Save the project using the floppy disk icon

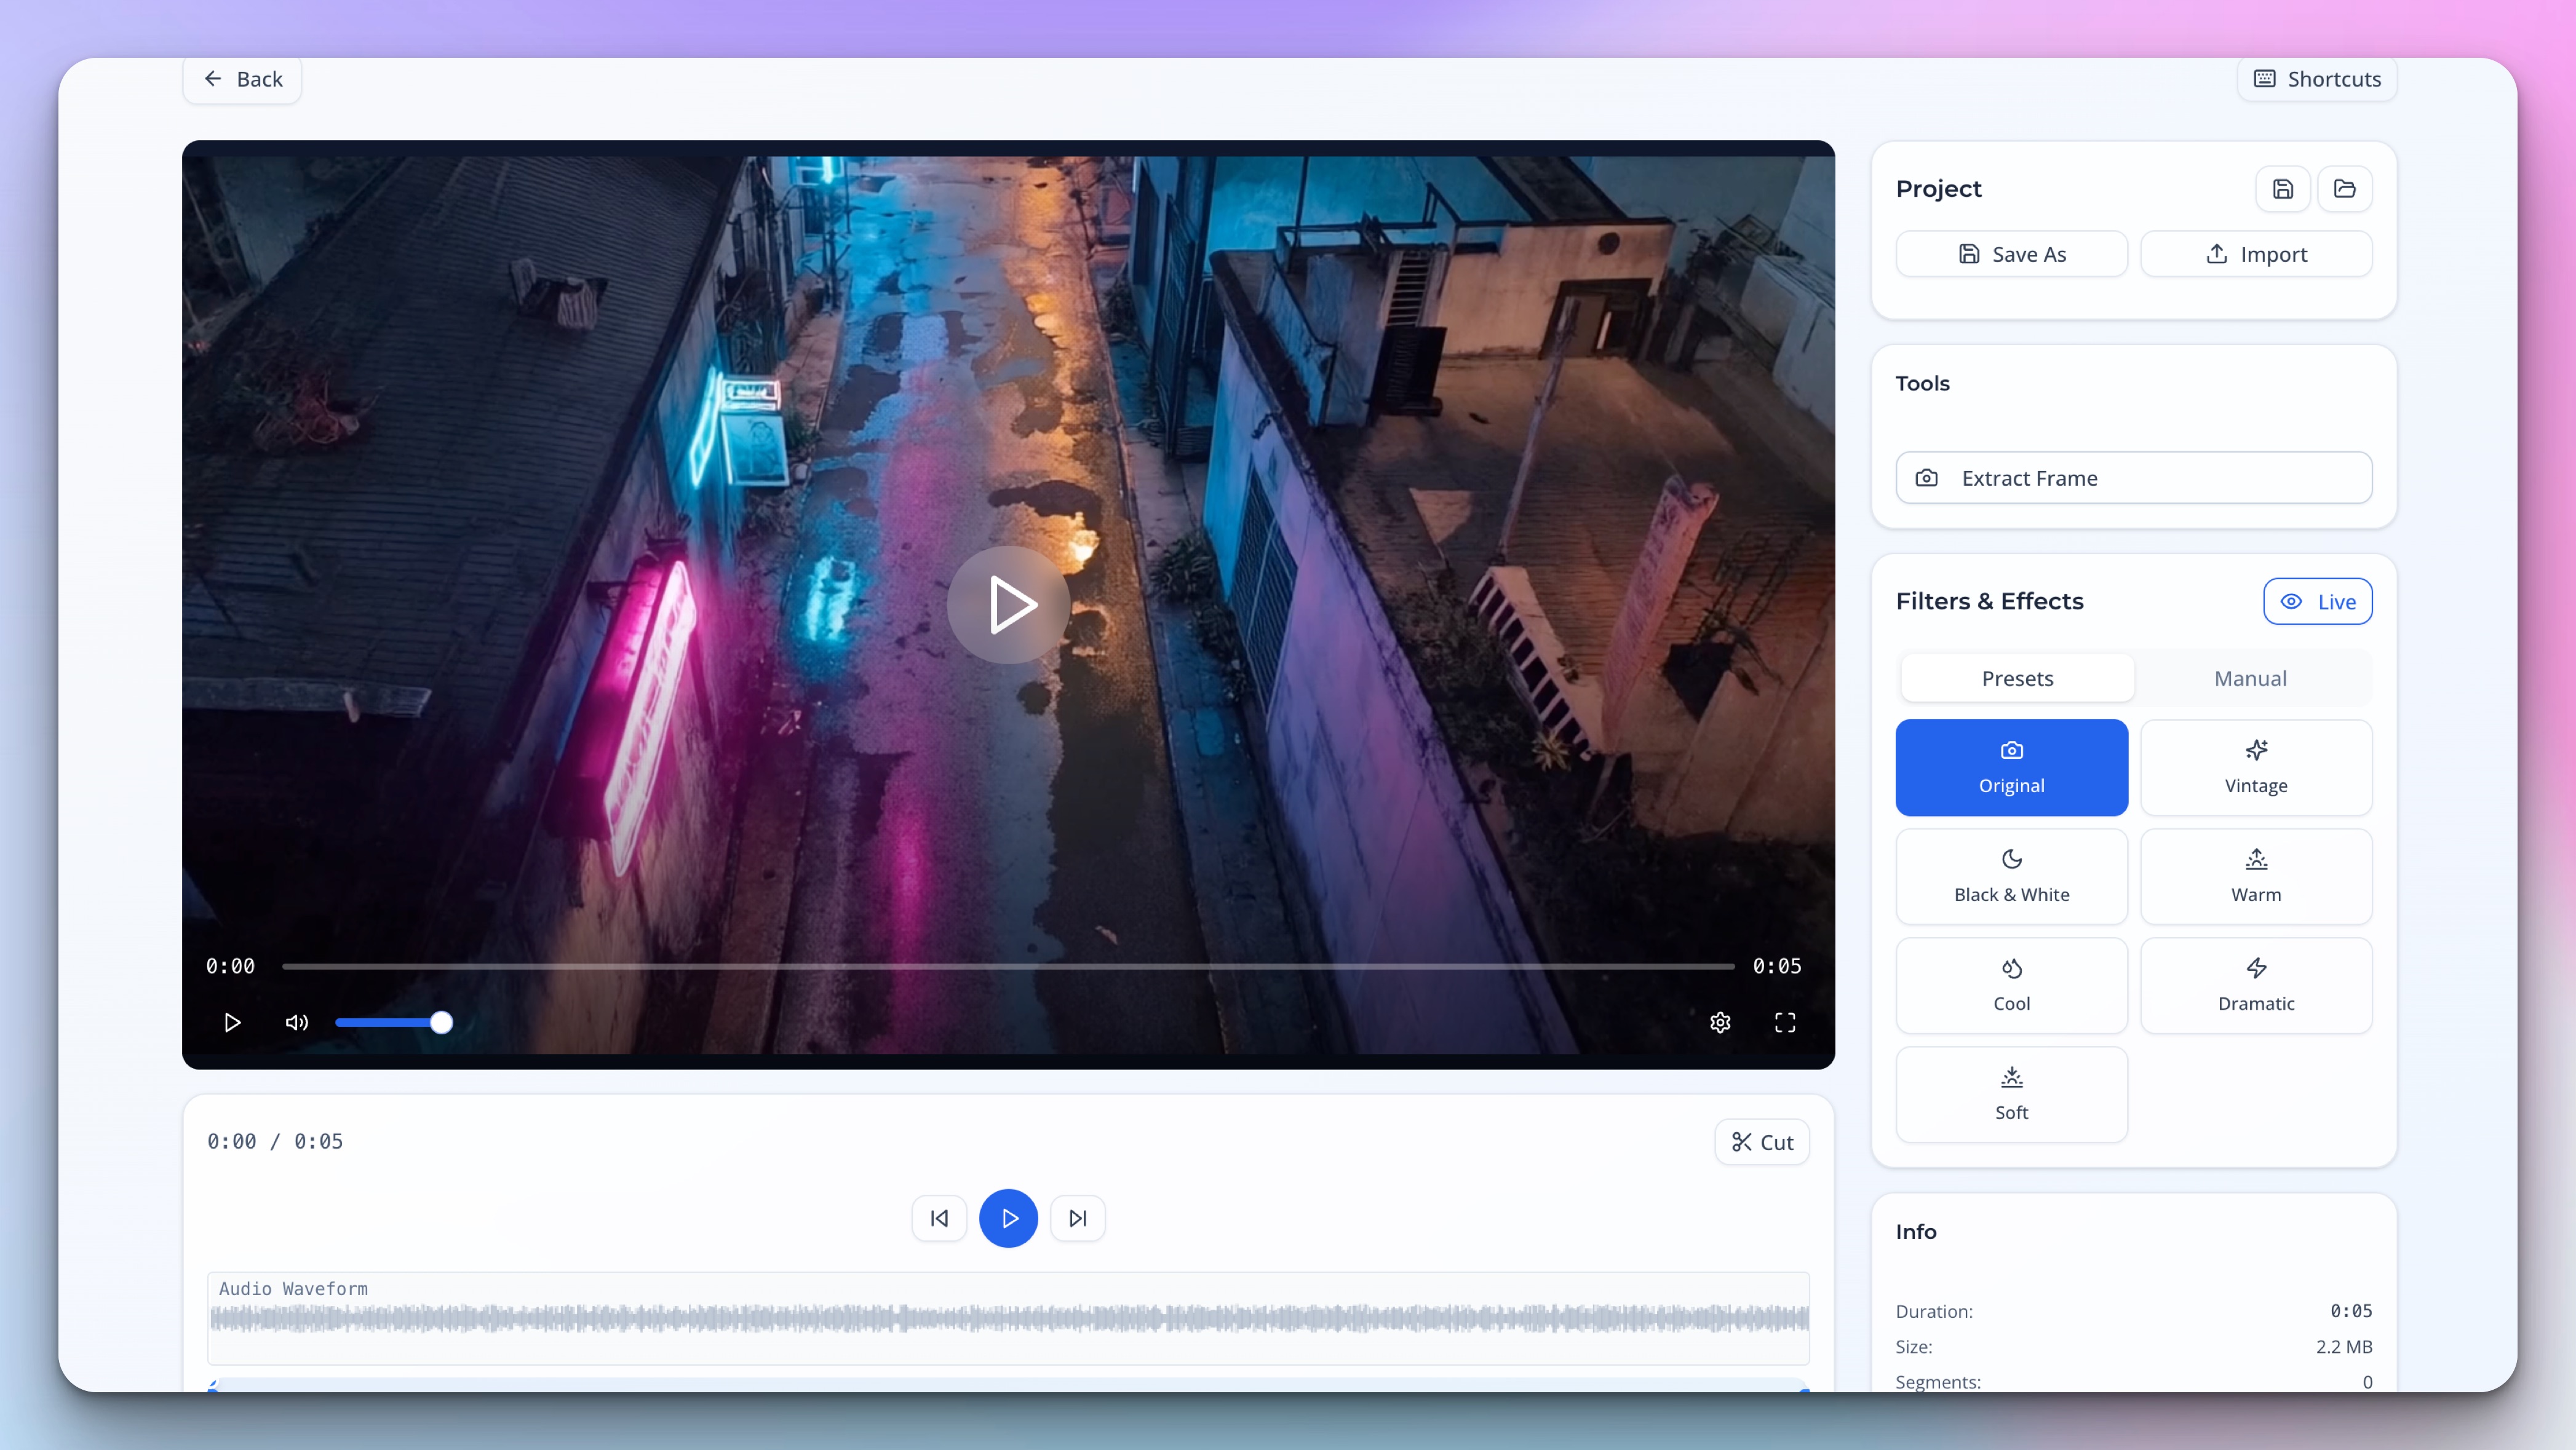point(2283,188)
